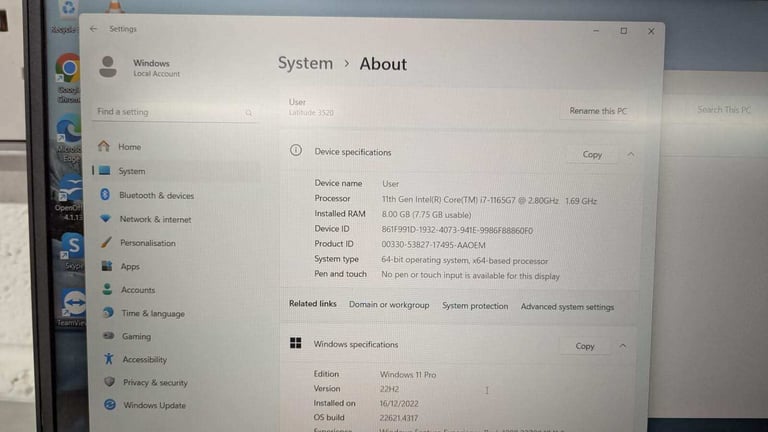Screen dimensions: 768x432
Task: Open Microsoft Edge desktop shortcut
Action: pos(69,140)
